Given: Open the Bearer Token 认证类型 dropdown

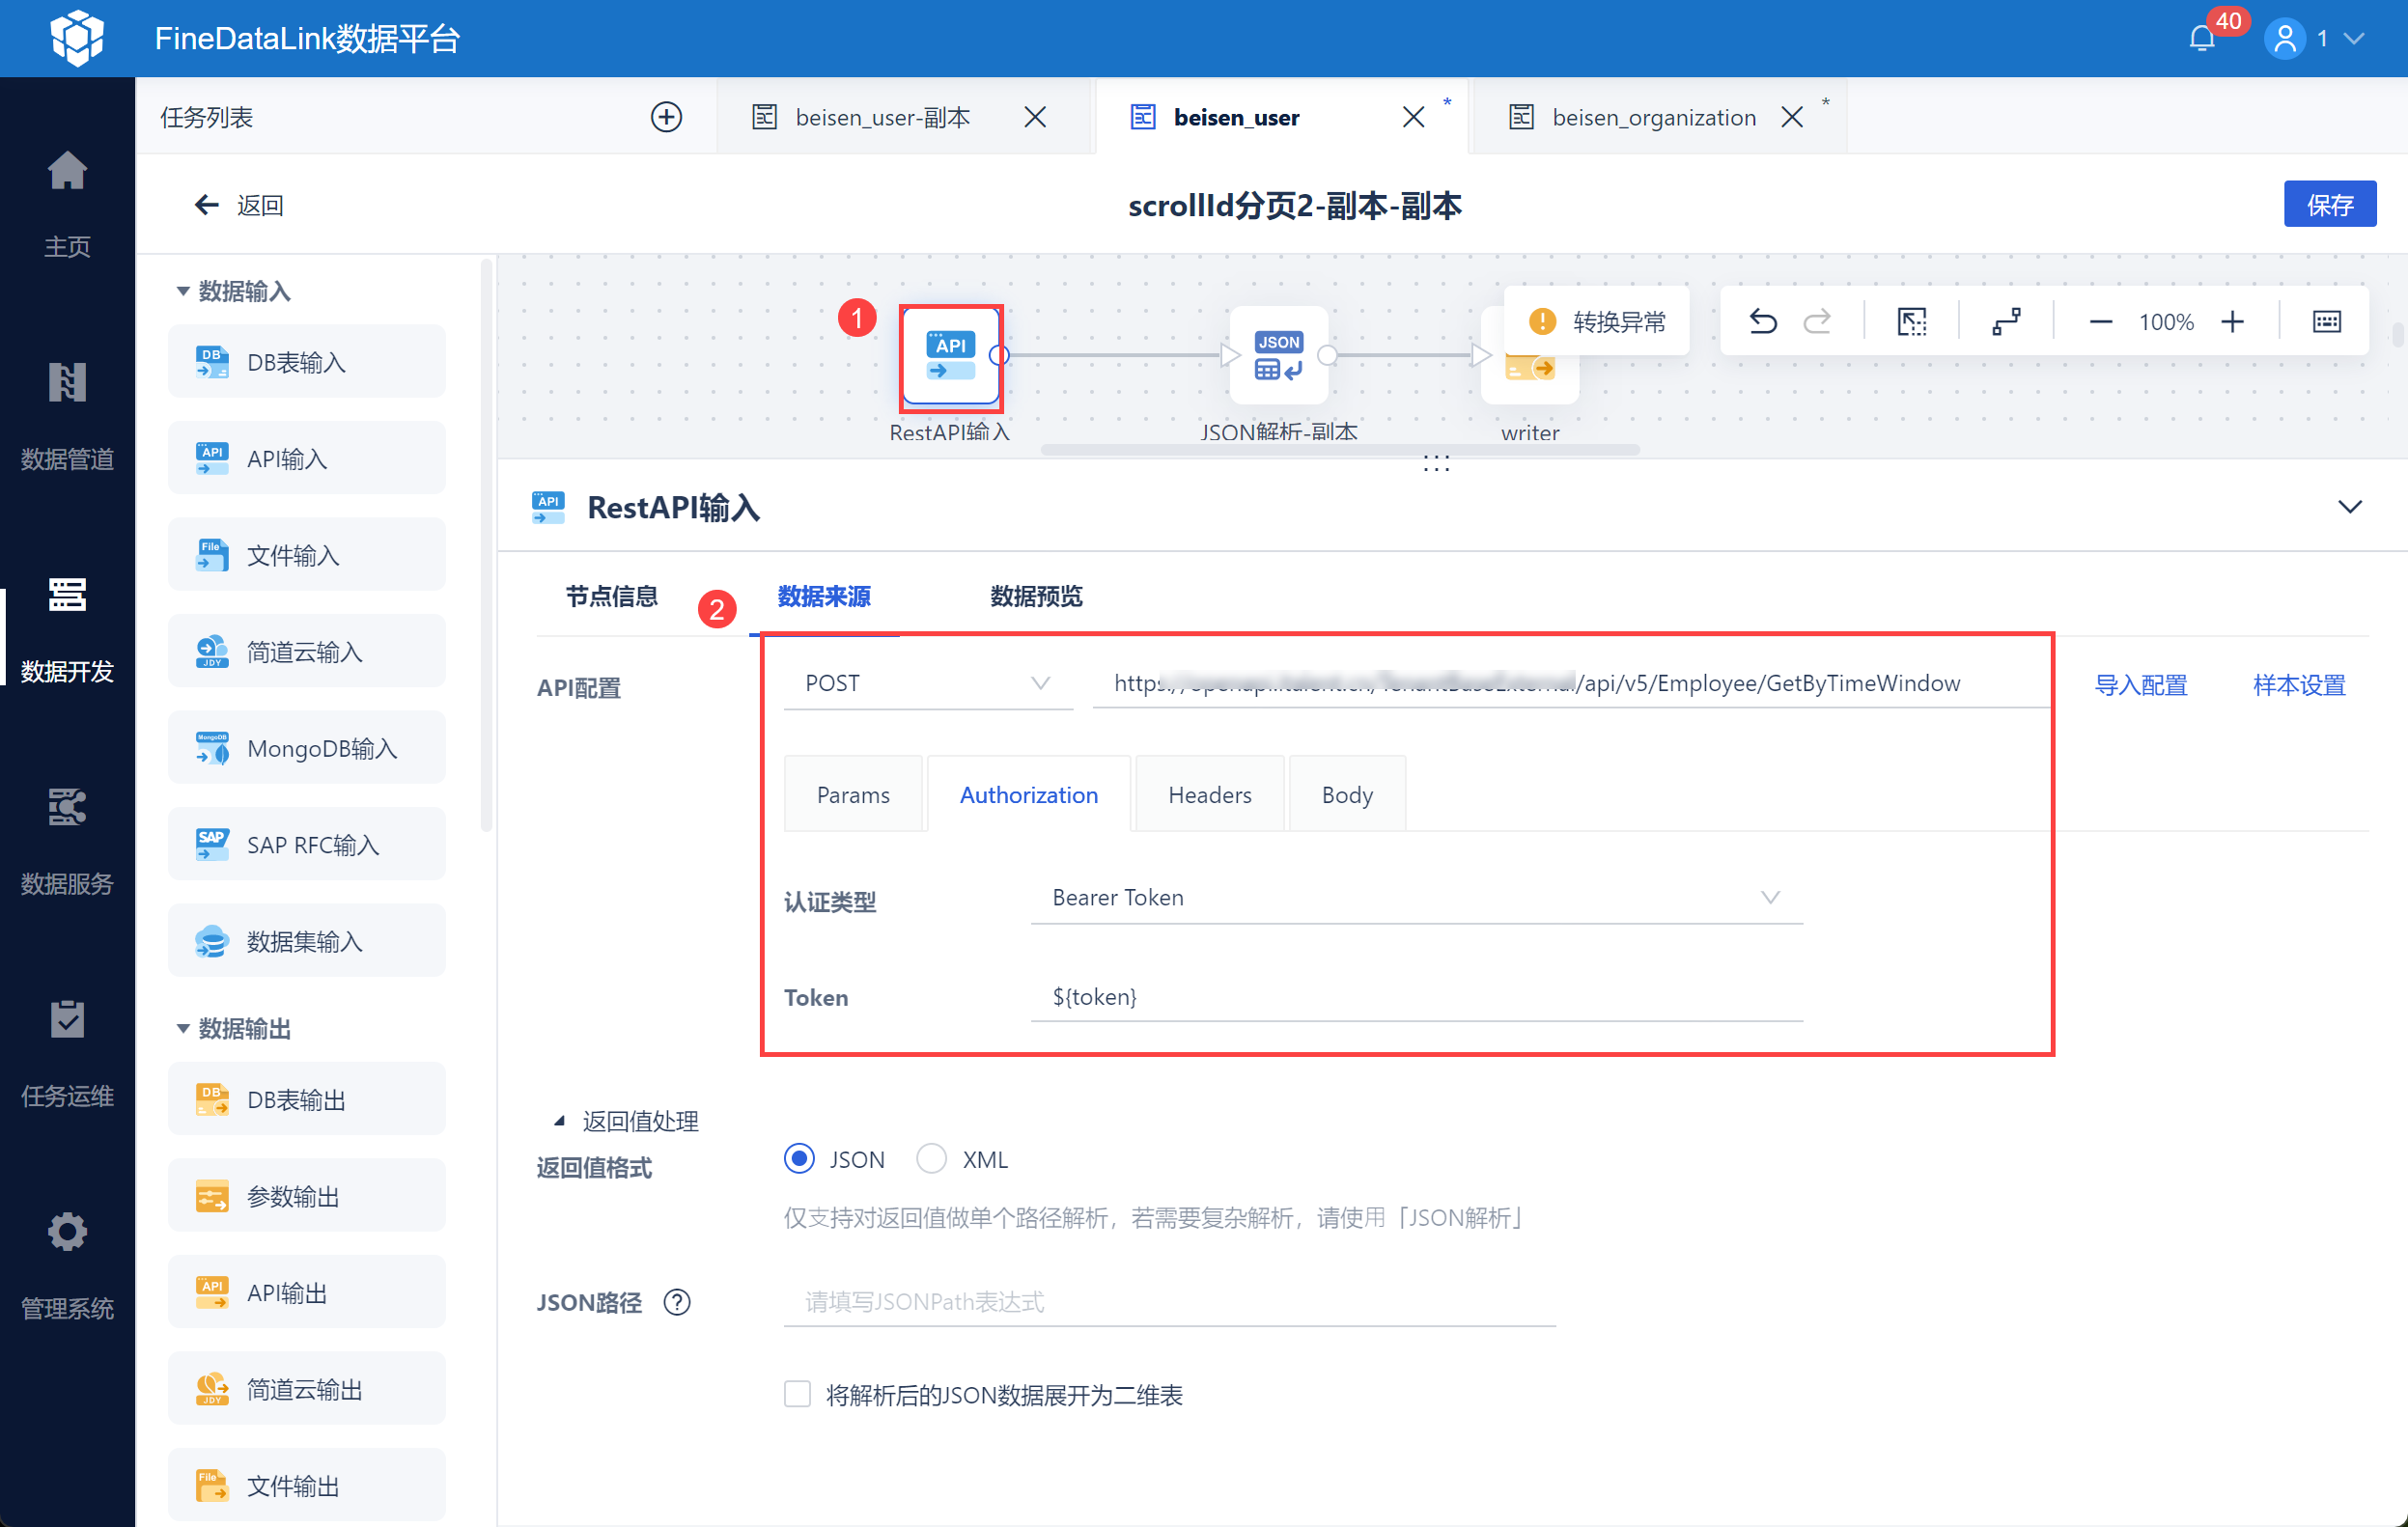Looking at the screenshot, I should pyautogui.click(x=1415, y=897).
